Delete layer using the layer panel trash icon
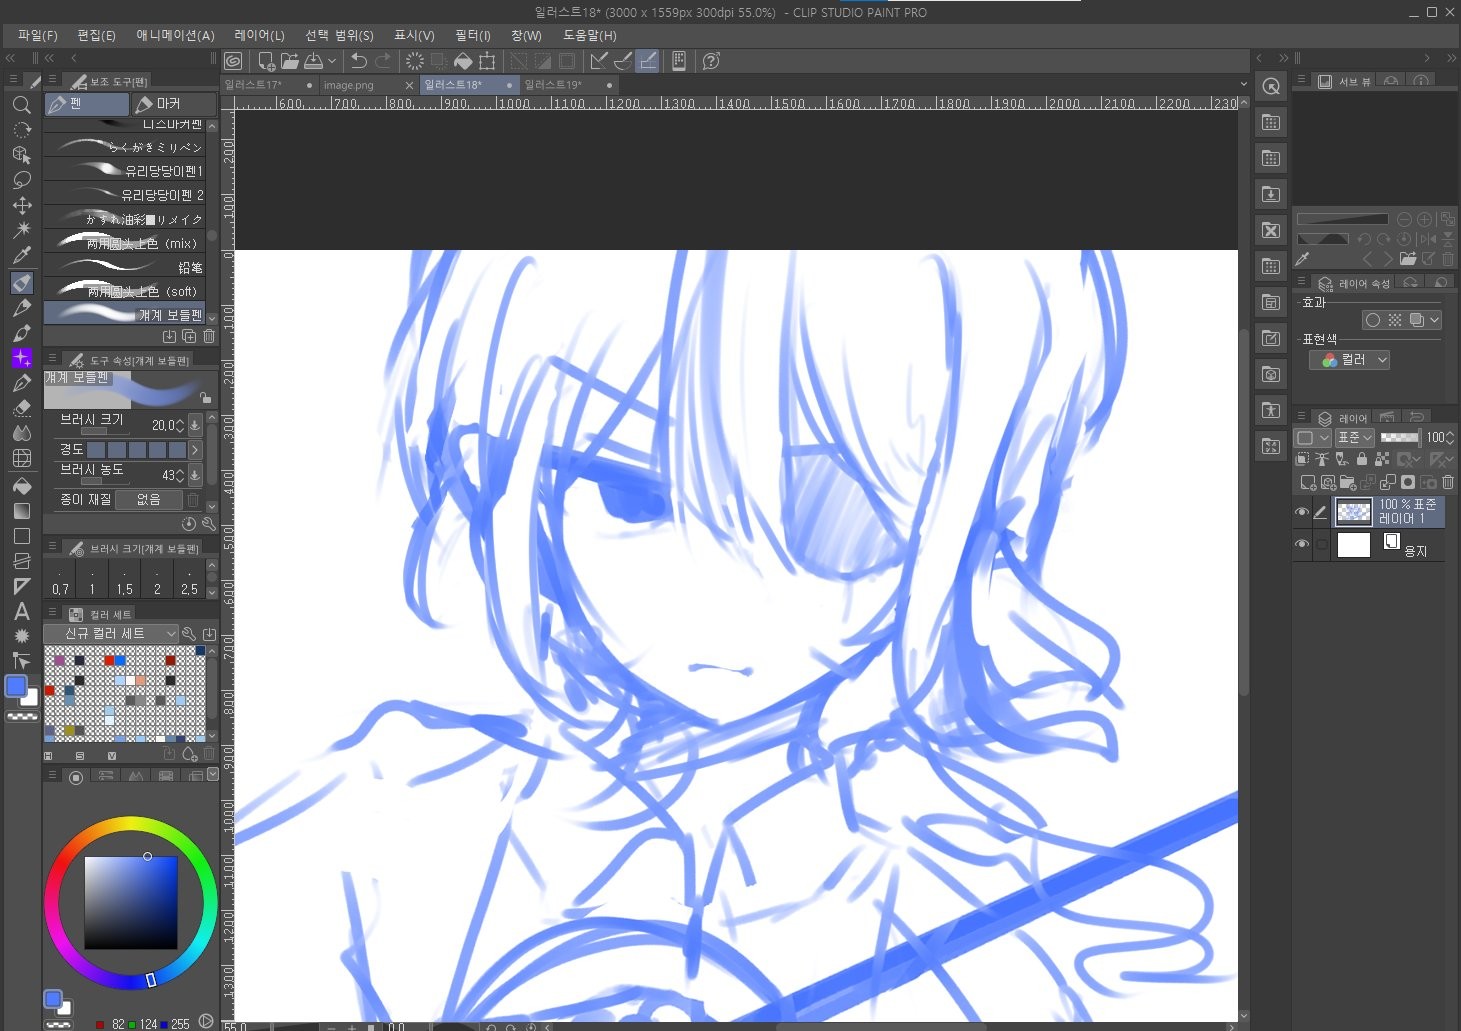 click(1447, 483)
